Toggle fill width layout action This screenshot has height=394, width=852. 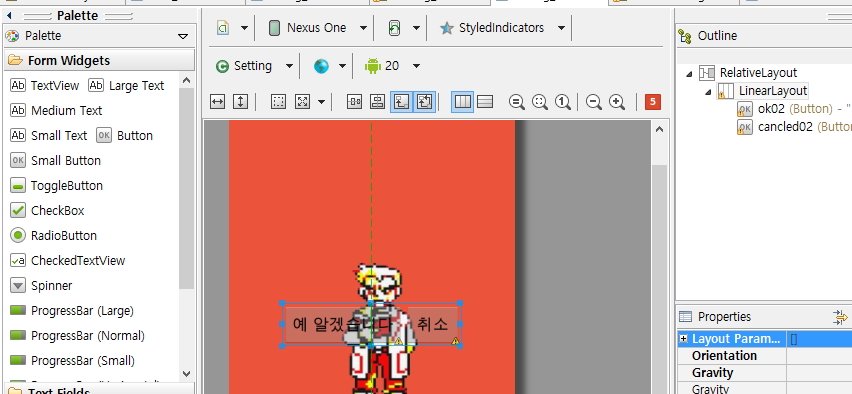click(x=217, y=102)
